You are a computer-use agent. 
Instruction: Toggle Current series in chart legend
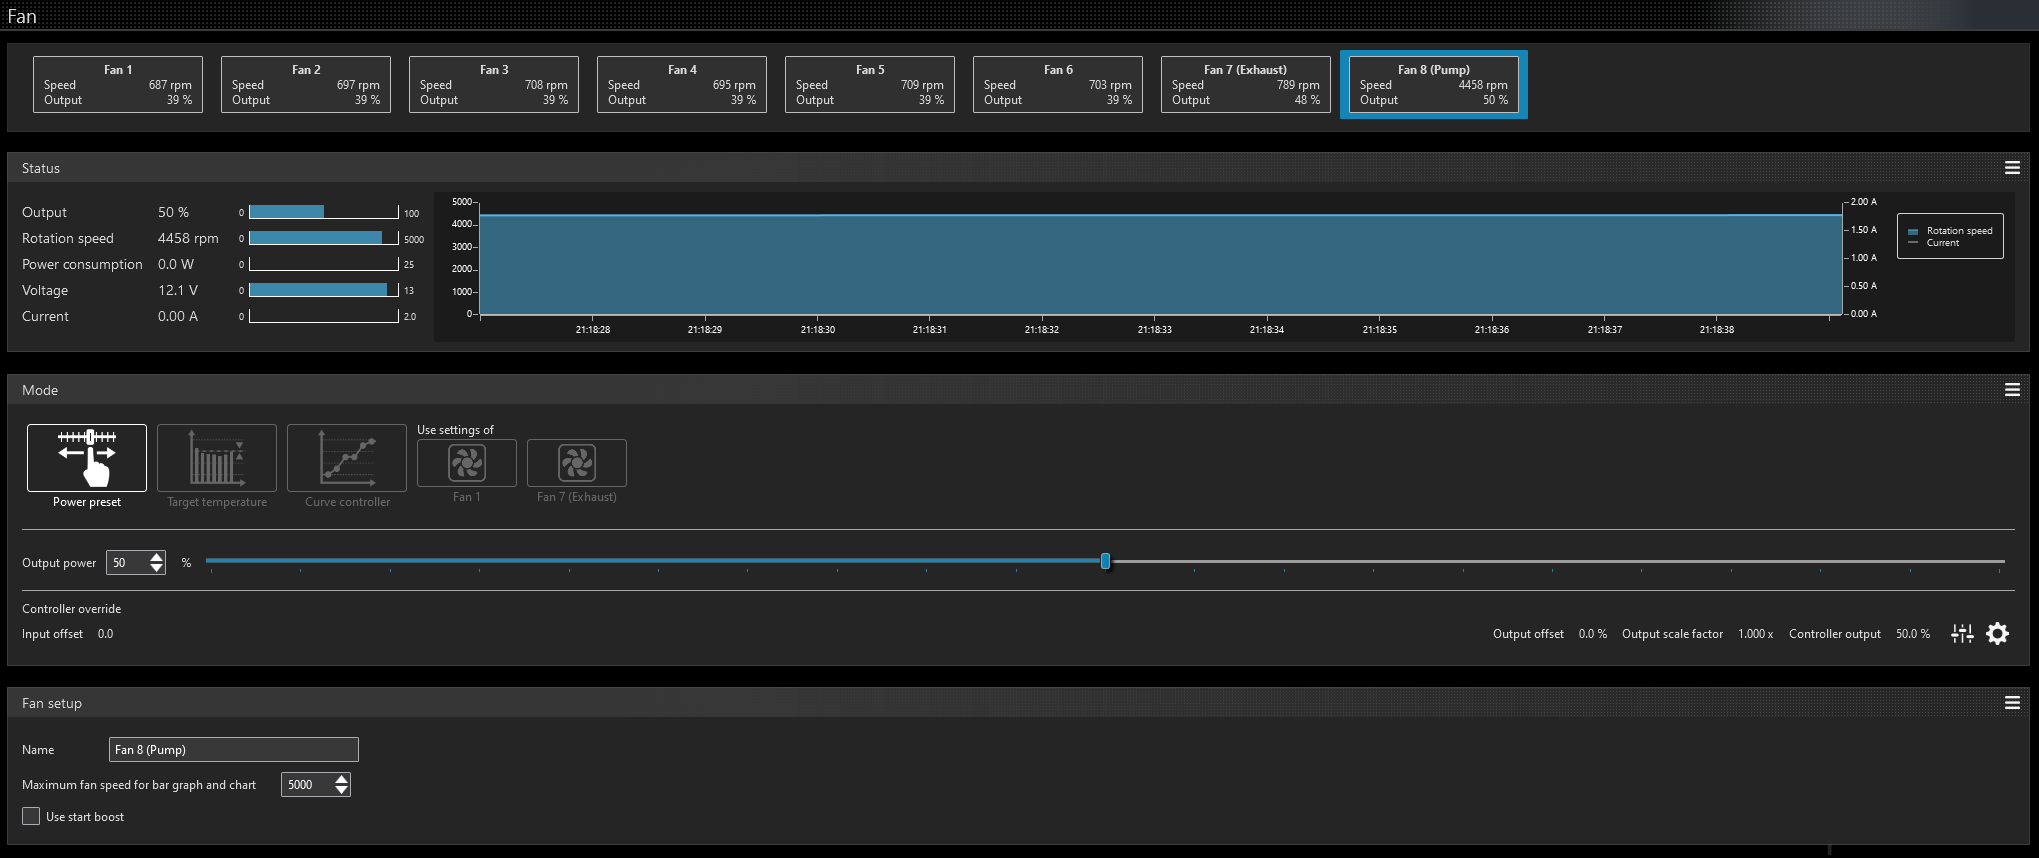[x=1942, y=243]
